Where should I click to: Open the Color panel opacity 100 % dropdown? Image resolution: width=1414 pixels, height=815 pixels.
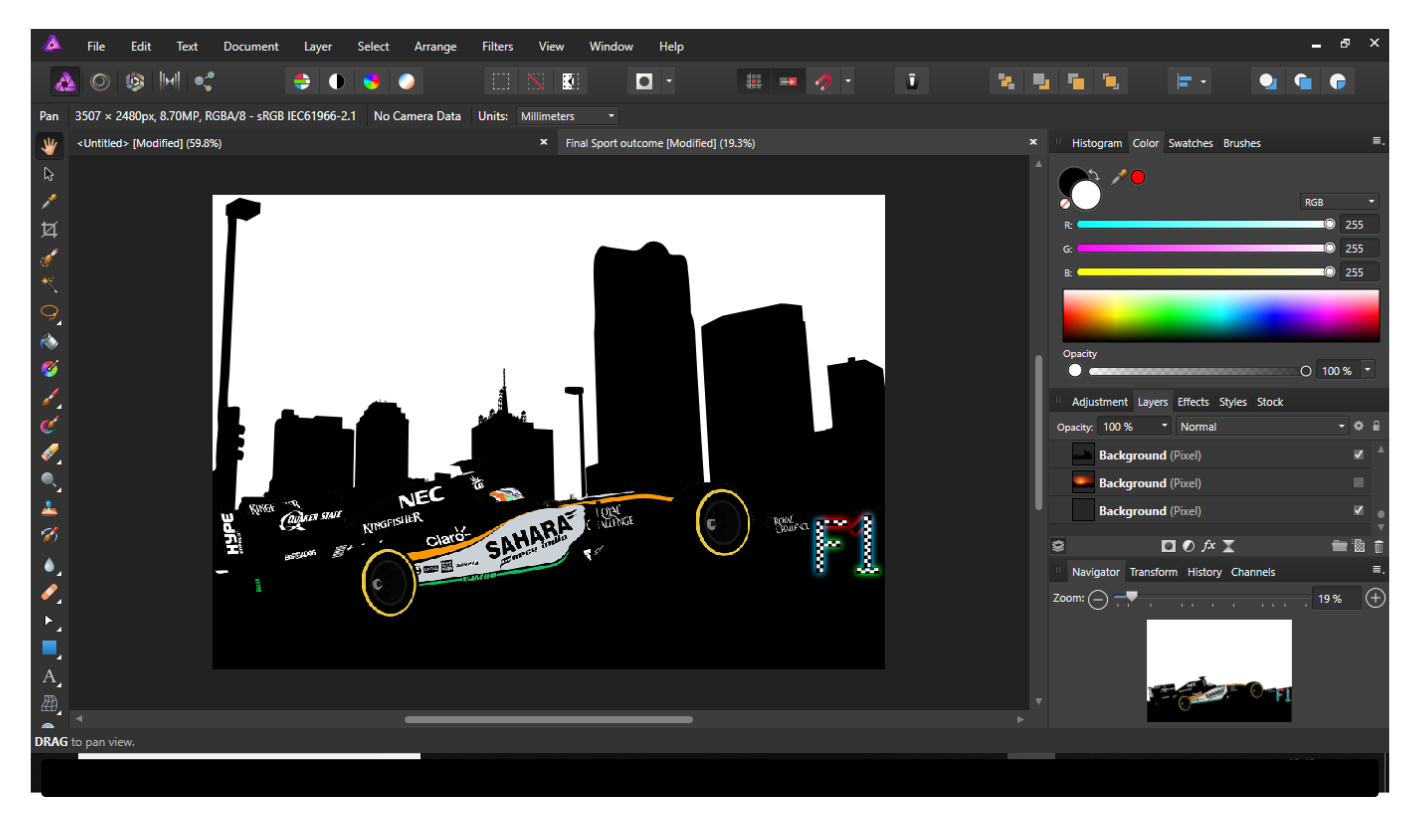[x=1367, y=370]
